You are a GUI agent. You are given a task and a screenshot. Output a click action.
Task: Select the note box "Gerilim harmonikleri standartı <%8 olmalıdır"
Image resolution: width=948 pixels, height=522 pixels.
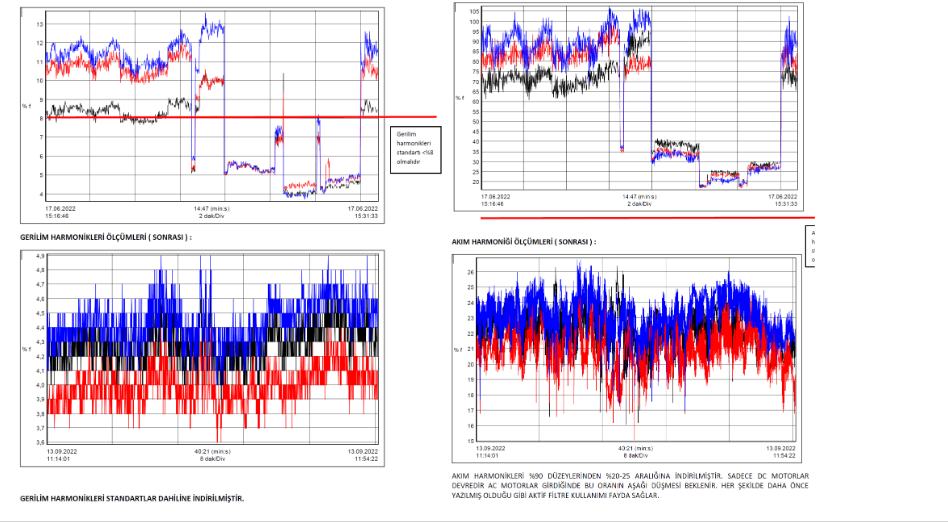[415, 149]
